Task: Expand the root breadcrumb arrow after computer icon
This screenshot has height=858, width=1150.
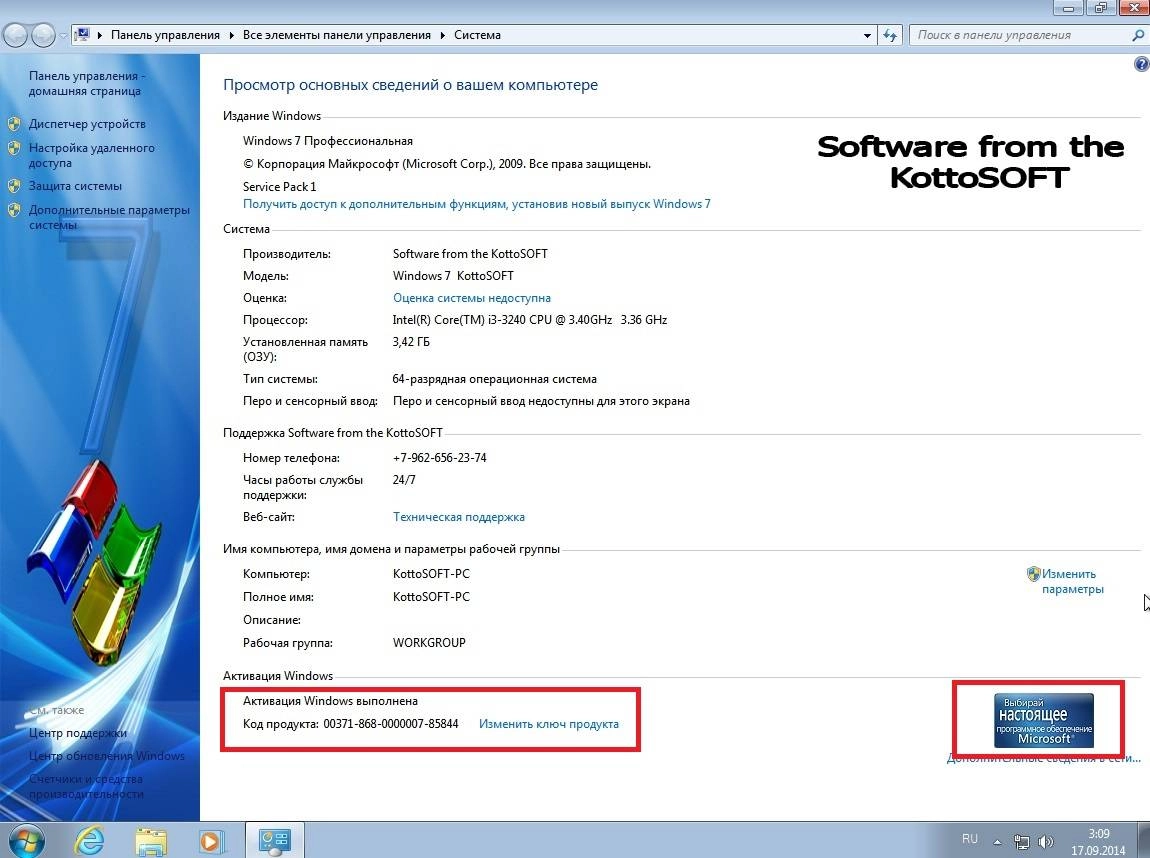Action: (100, 35)
